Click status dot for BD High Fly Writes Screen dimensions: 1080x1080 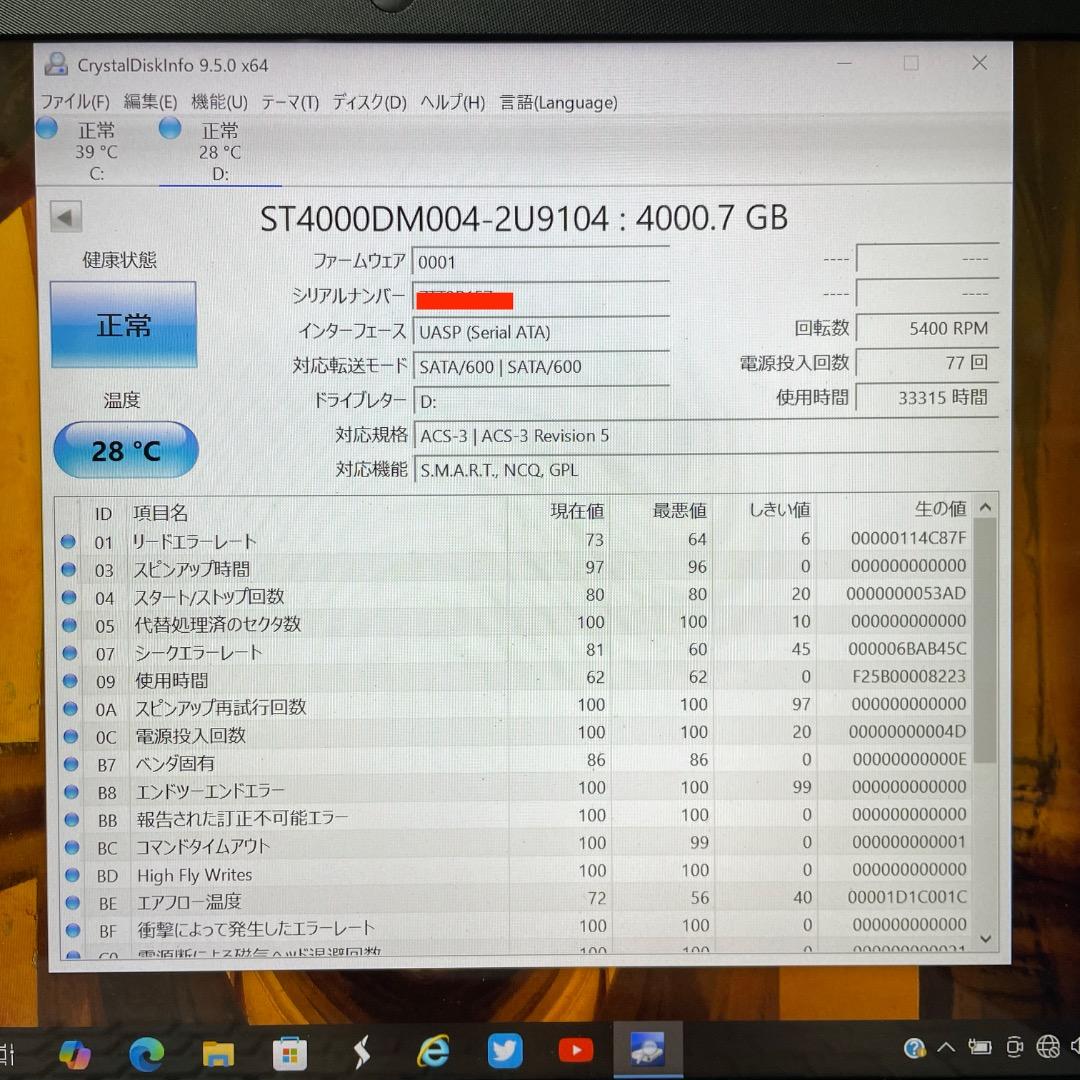72,875
